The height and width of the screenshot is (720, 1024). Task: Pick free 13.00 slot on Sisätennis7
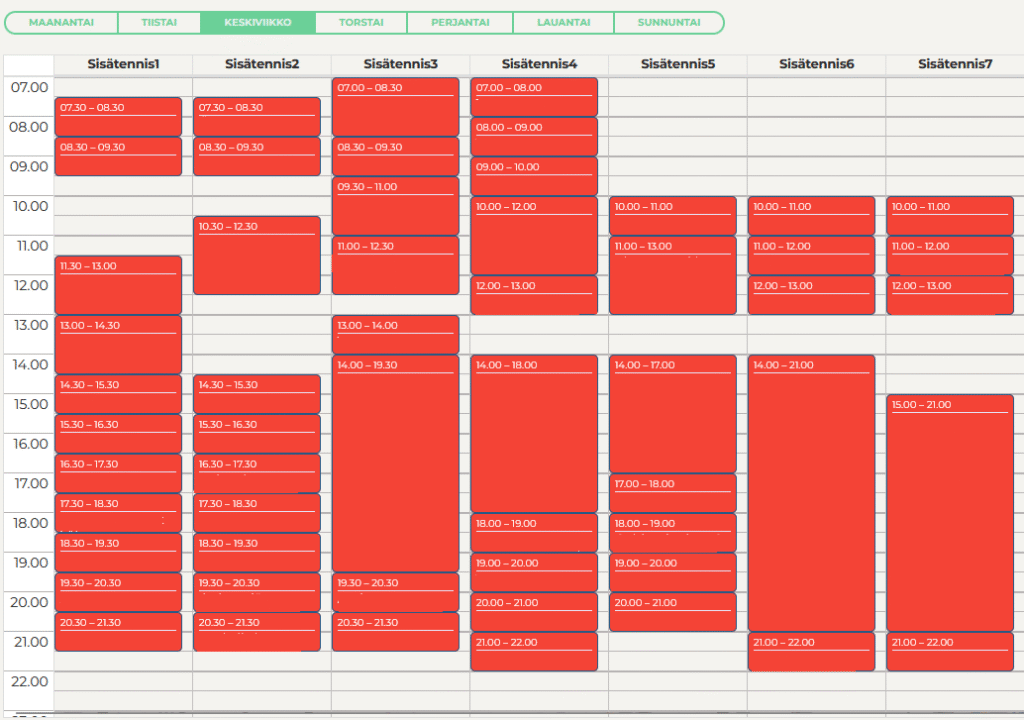[x=954, y=325]
